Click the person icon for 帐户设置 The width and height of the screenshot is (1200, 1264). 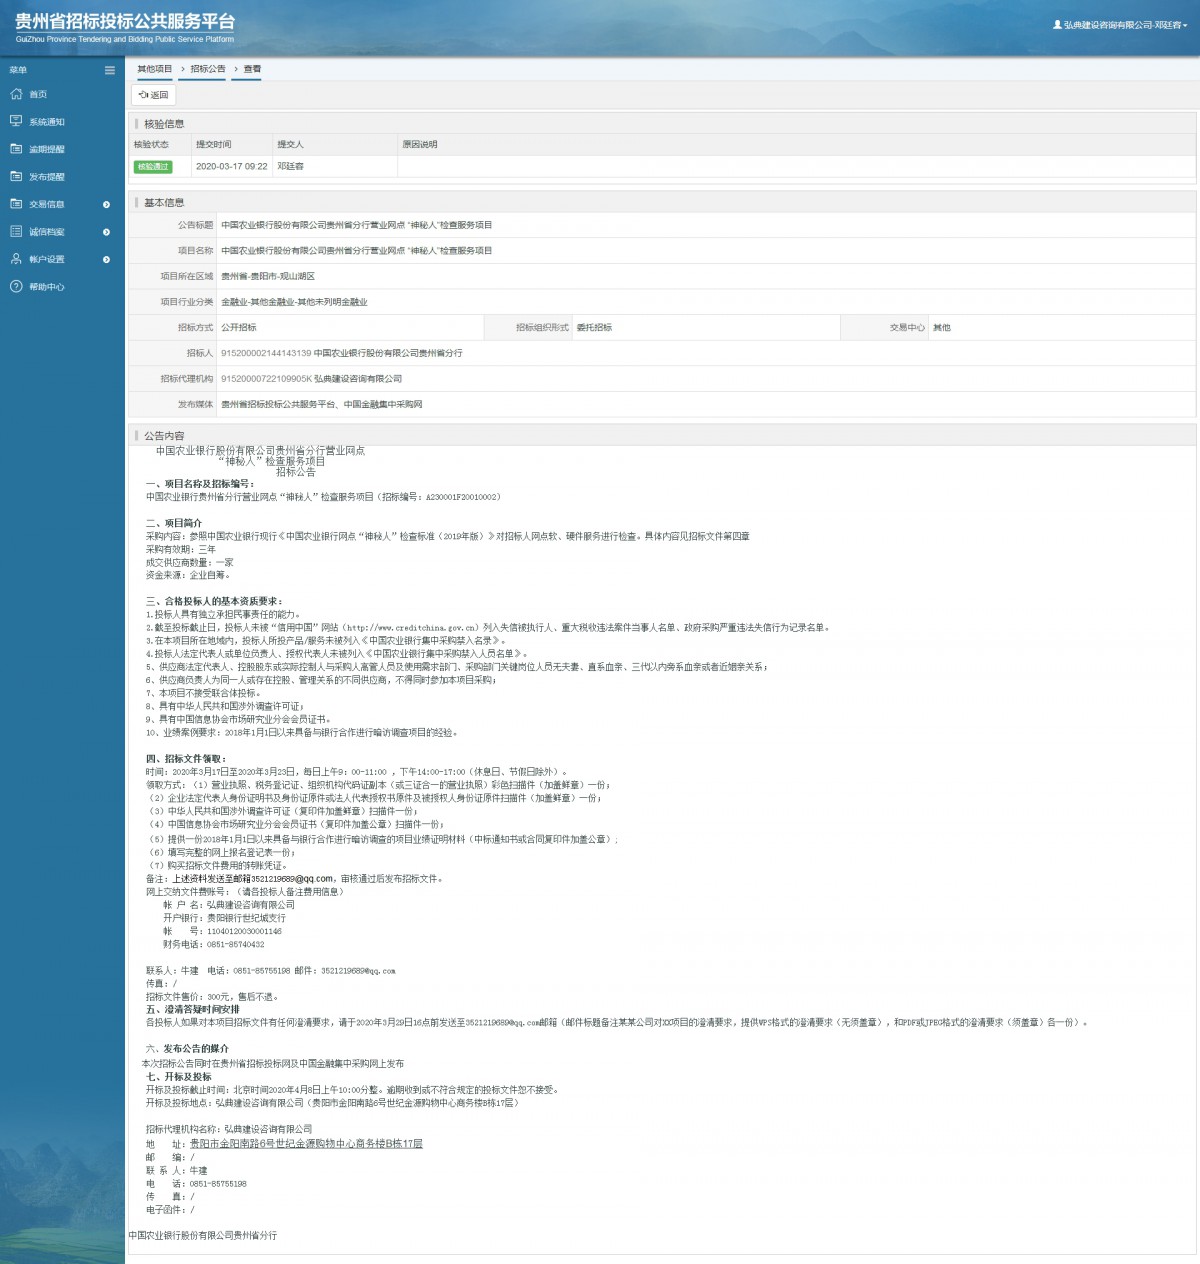tap(16, 259)
